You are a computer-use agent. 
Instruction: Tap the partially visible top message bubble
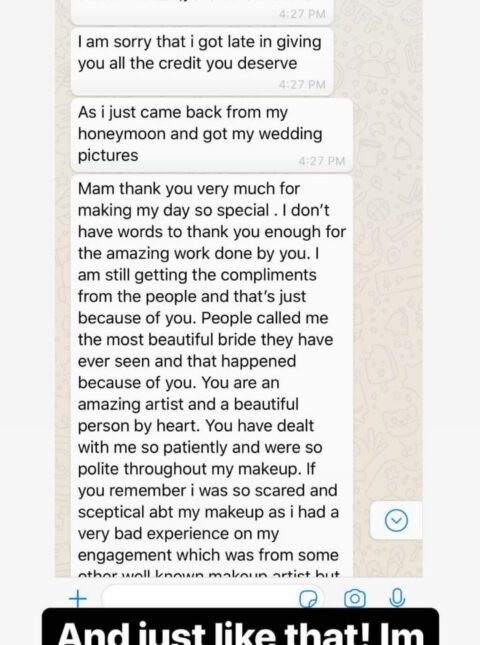pyautogui.click(x=202, y=12)
